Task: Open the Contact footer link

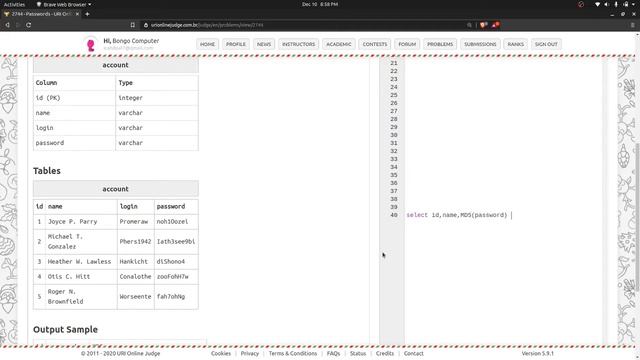Action: click(413, 353)
